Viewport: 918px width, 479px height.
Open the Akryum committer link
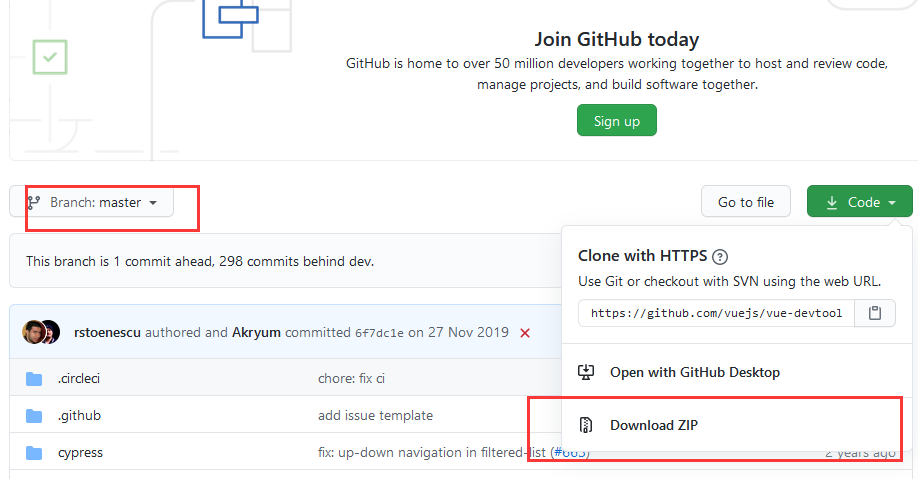tap(256, 333)
